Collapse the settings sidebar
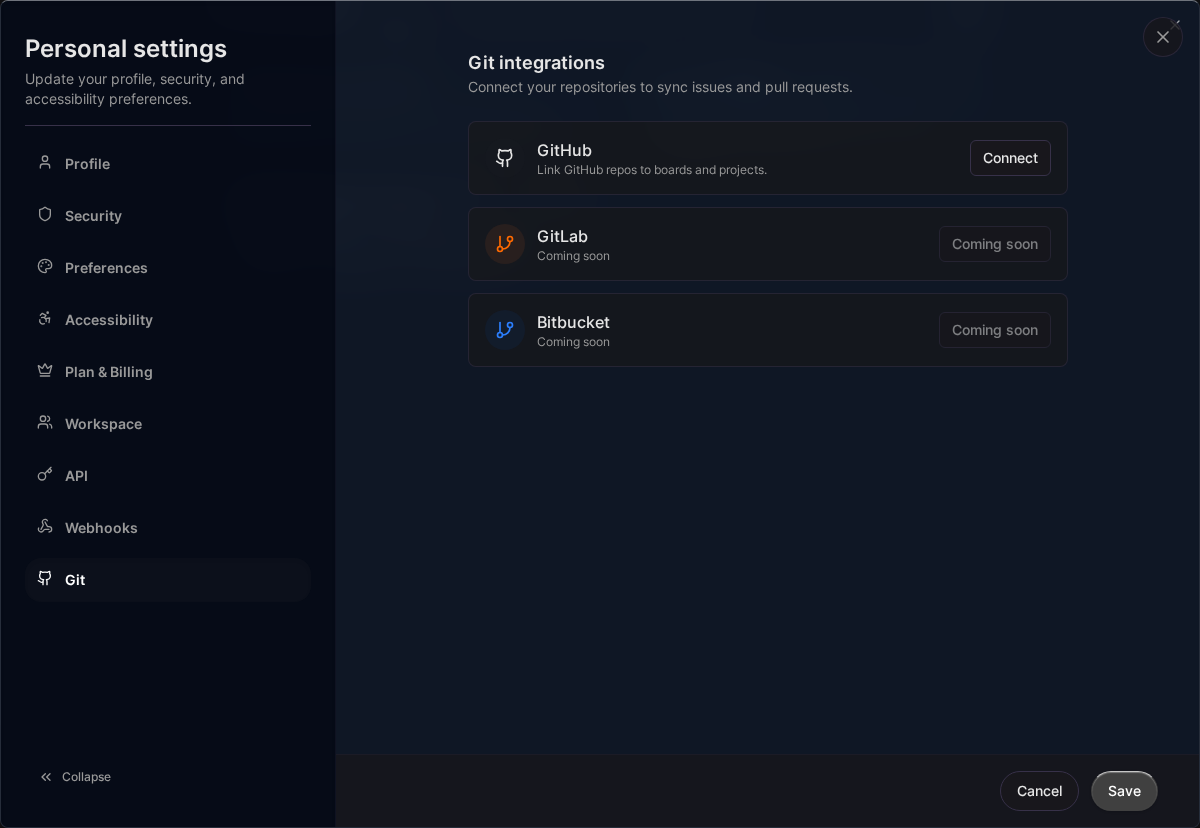This screenshot has height=828, width=1200. (75, 776)
